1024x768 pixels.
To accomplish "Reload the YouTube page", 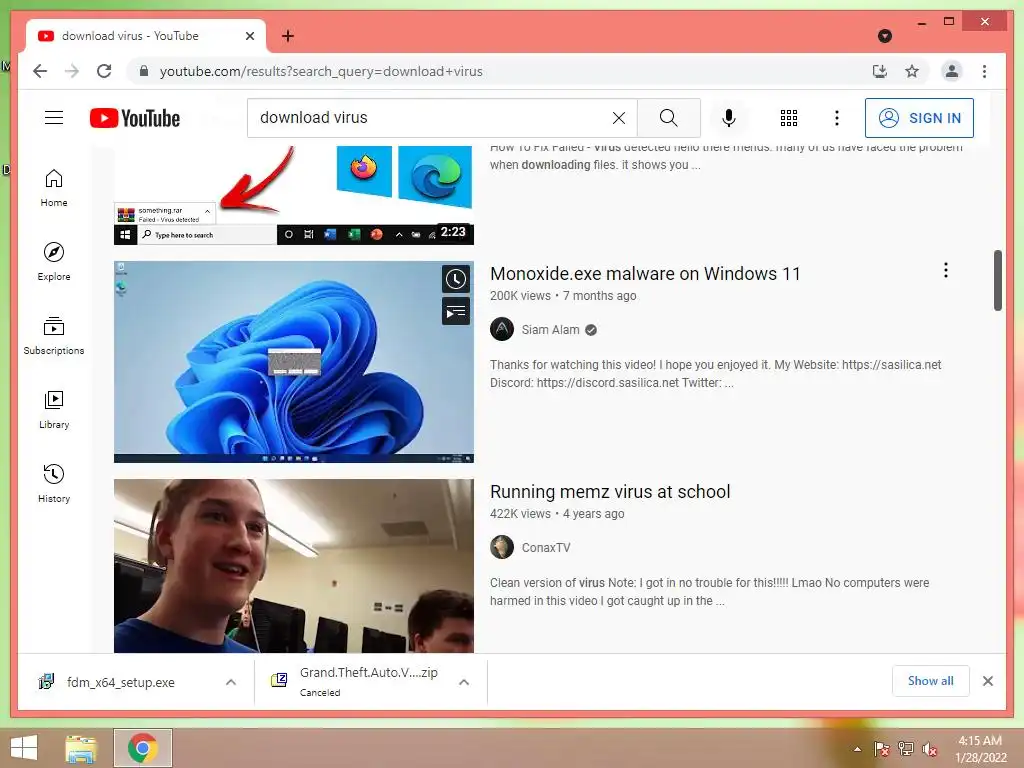I will coord(104,71).
